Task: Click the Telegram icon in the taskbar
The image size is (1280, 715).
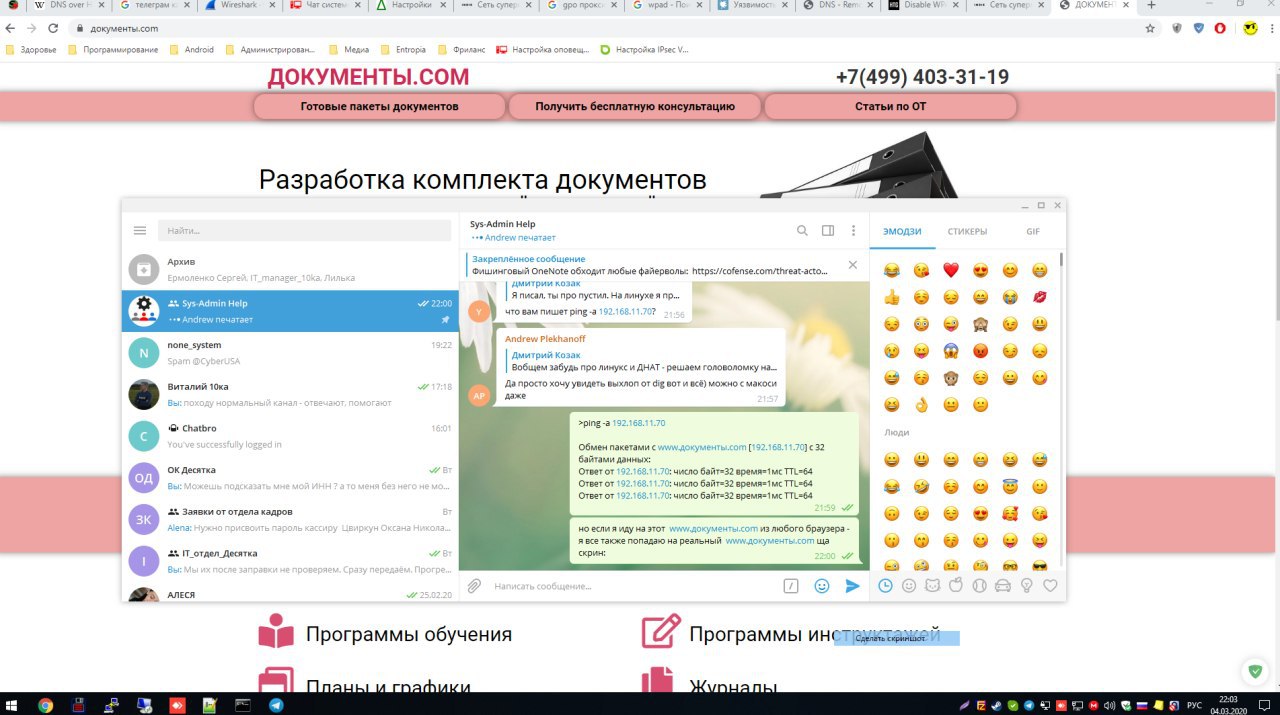Action: 275,705
